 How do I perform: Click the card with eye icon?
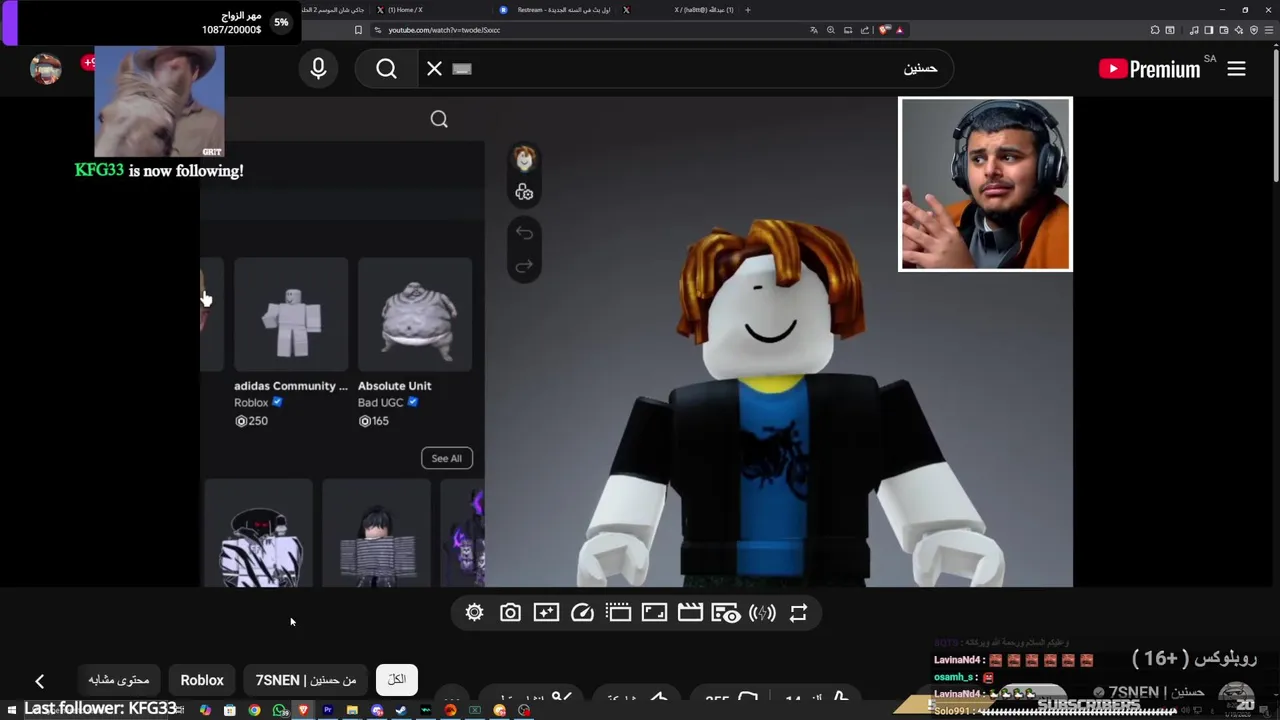(726, 613)
